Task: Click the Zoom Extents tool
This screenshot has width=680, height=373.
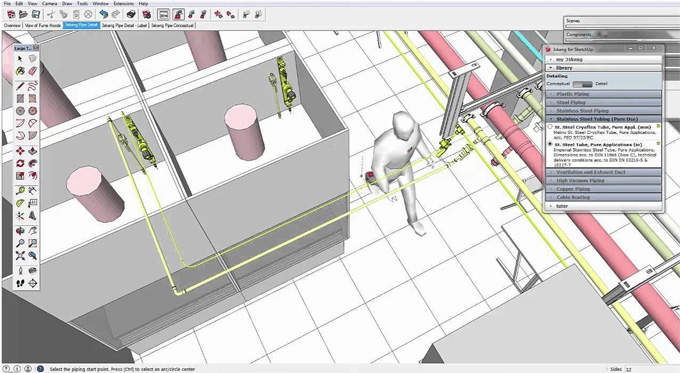Action: [x=20, y=256]
